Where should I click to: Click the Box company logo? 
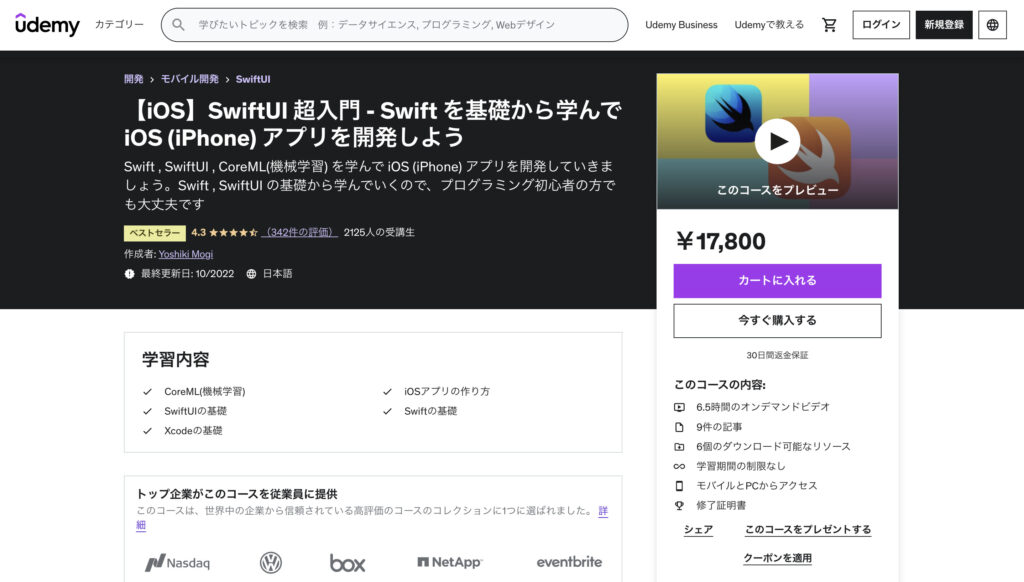347,562
